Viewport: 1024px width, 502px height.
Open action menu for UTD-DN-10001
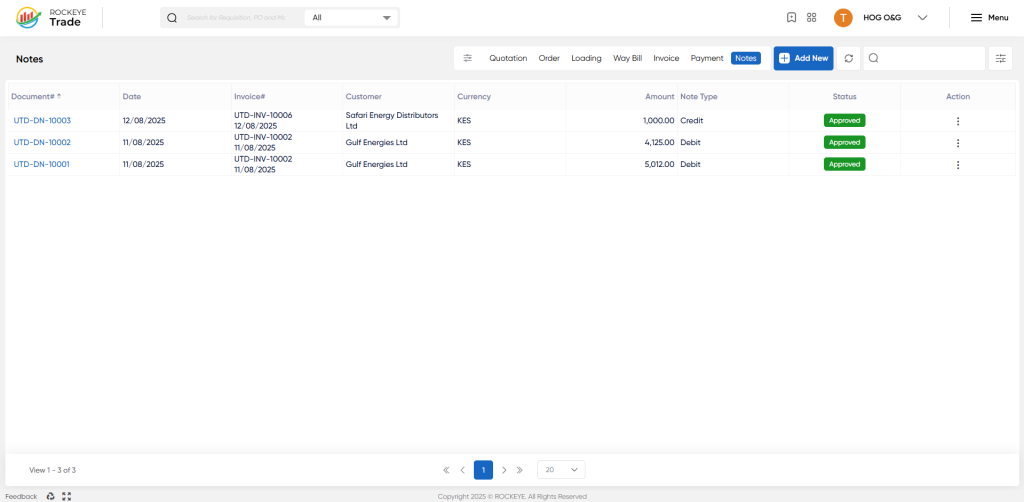pos(957,165)
